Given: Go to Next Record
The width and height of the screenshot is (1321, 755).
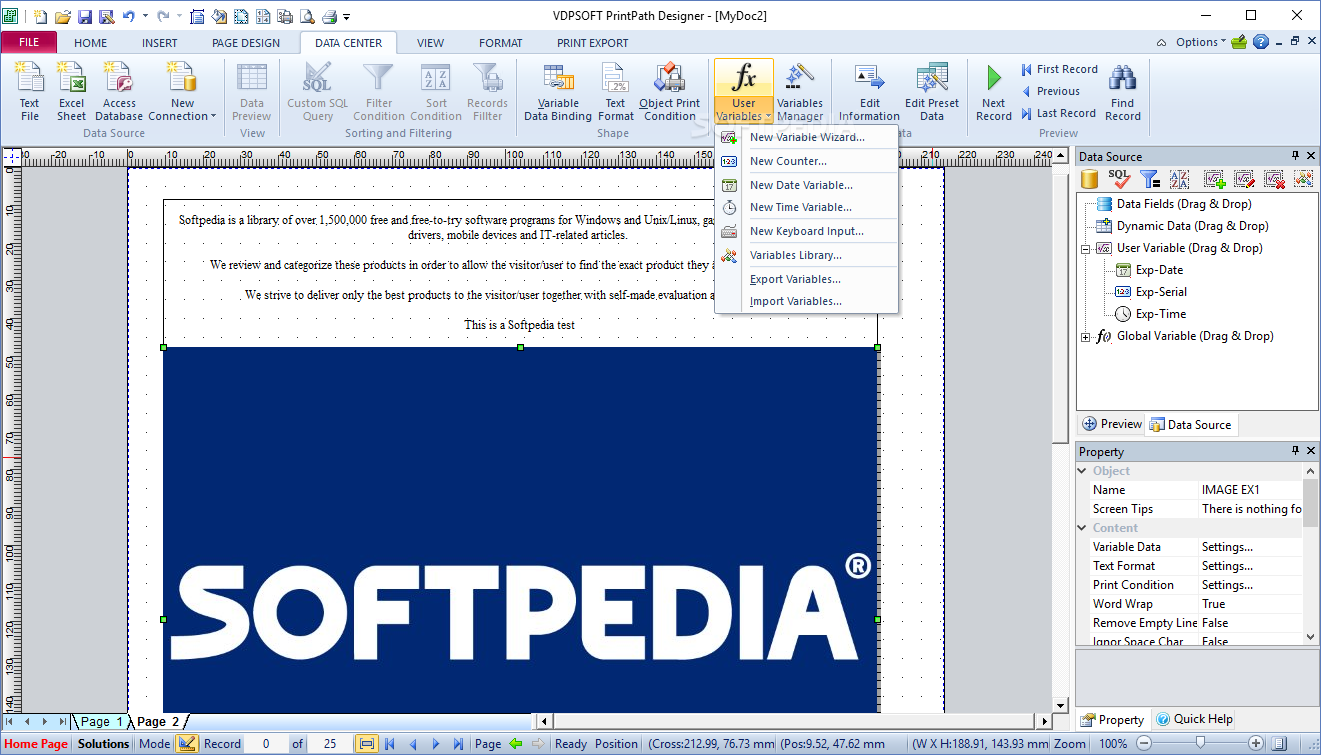Looking at the screenshot, I should tap(994, 91).
